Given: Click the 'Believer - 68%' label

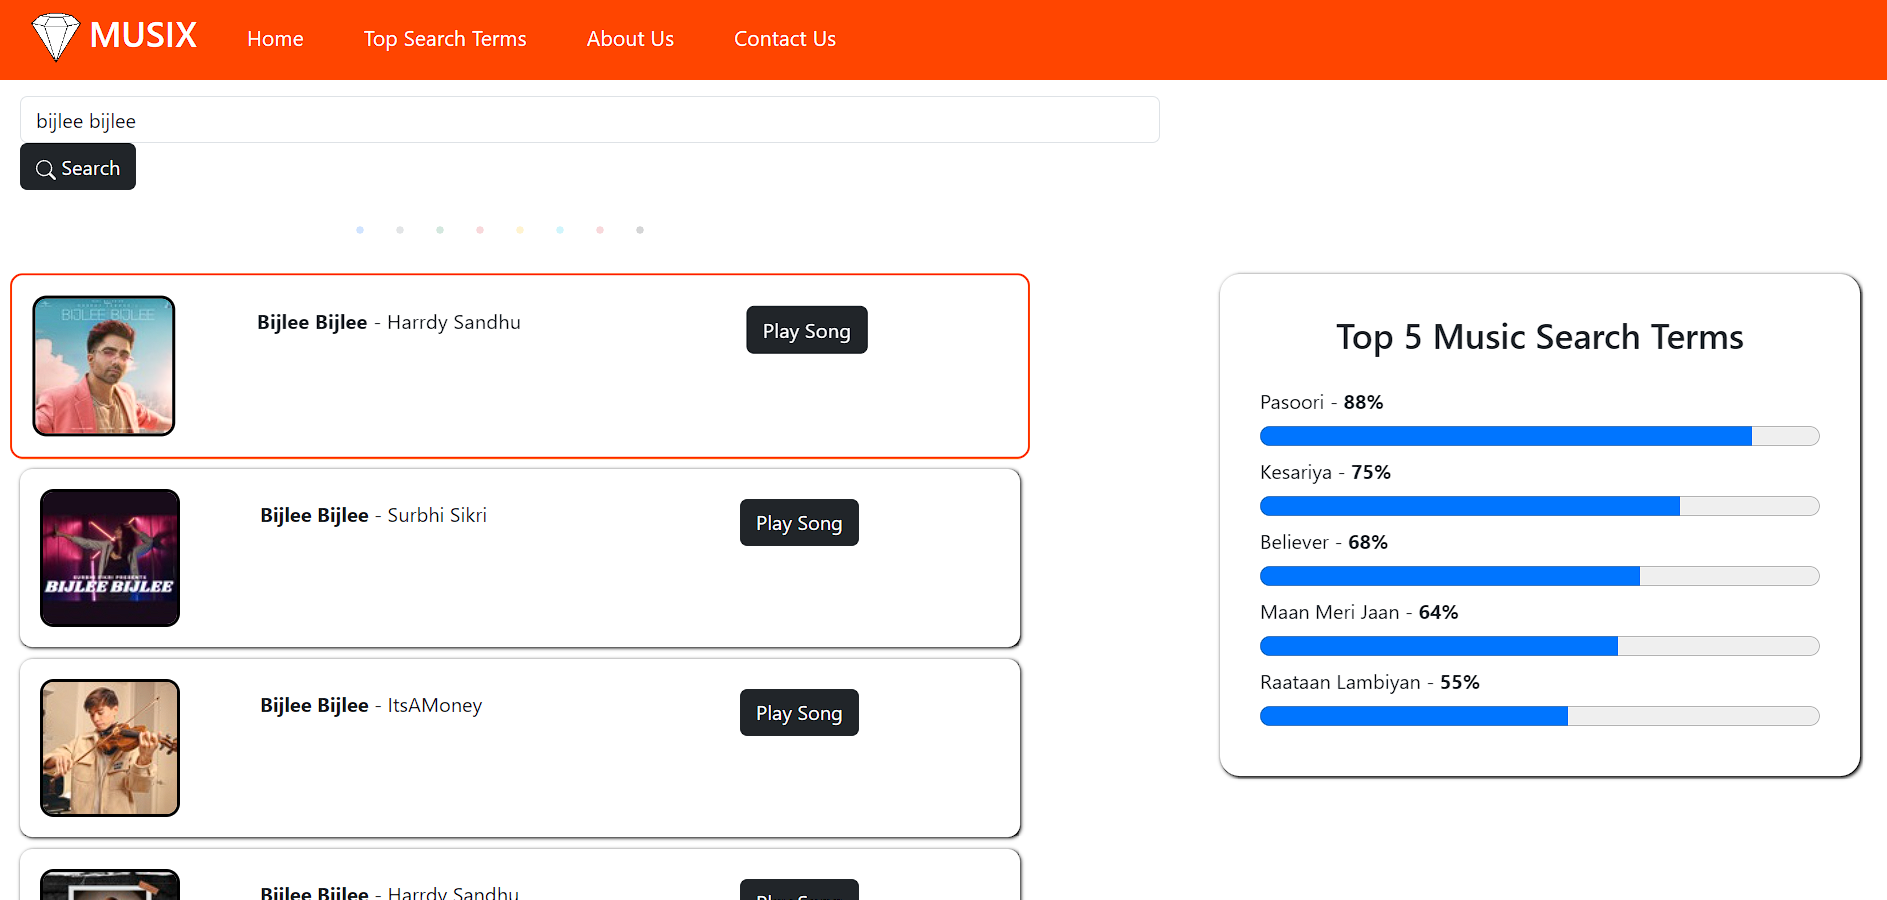Looking at the screenshot, I should tap(1324, 542).
